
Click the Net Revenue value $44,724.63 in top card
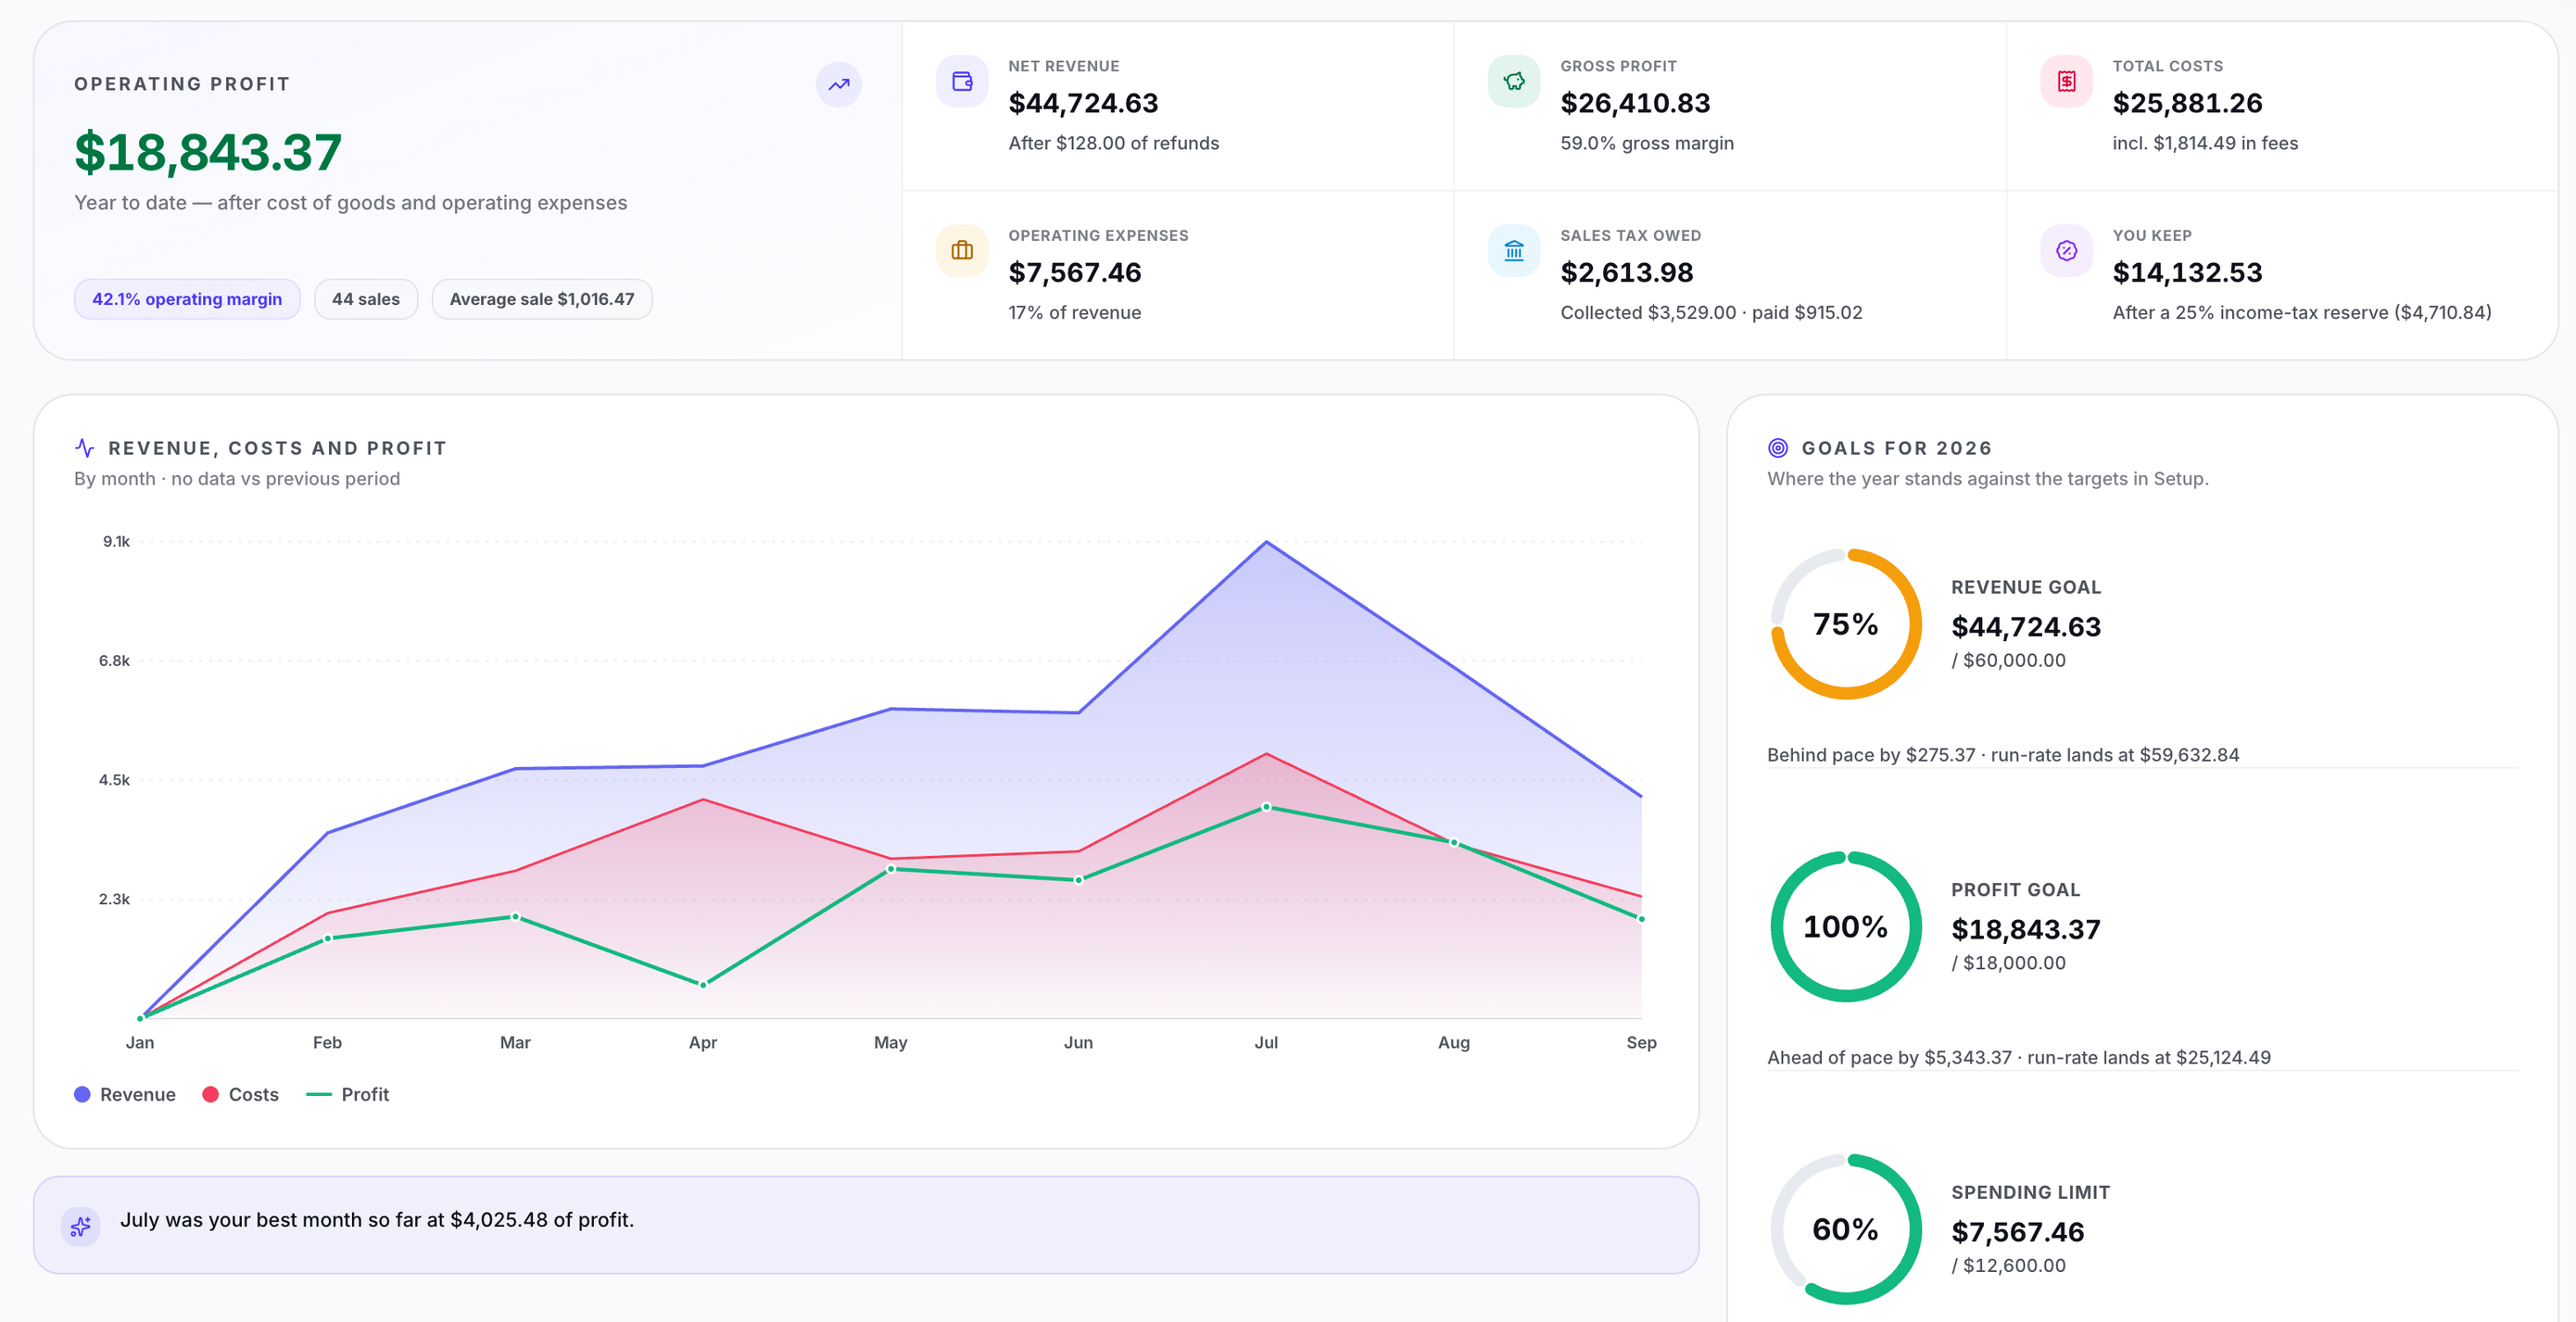point(1083,103)
